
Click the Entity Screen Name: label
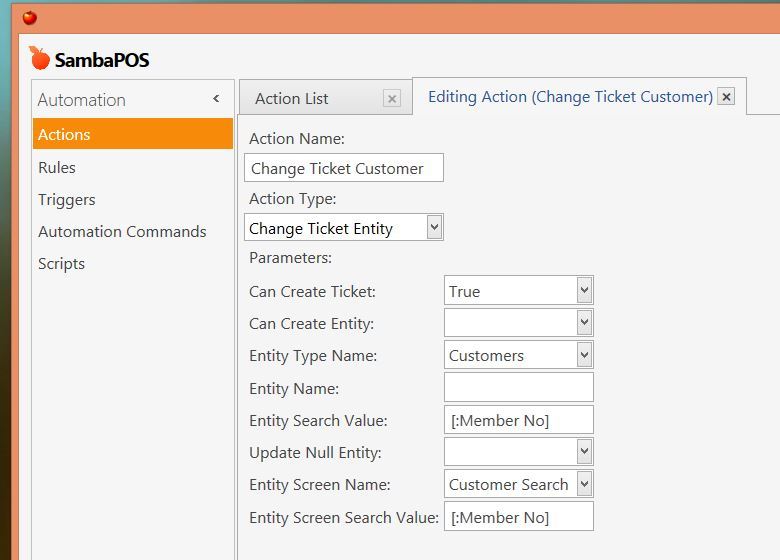click(320, 485)
